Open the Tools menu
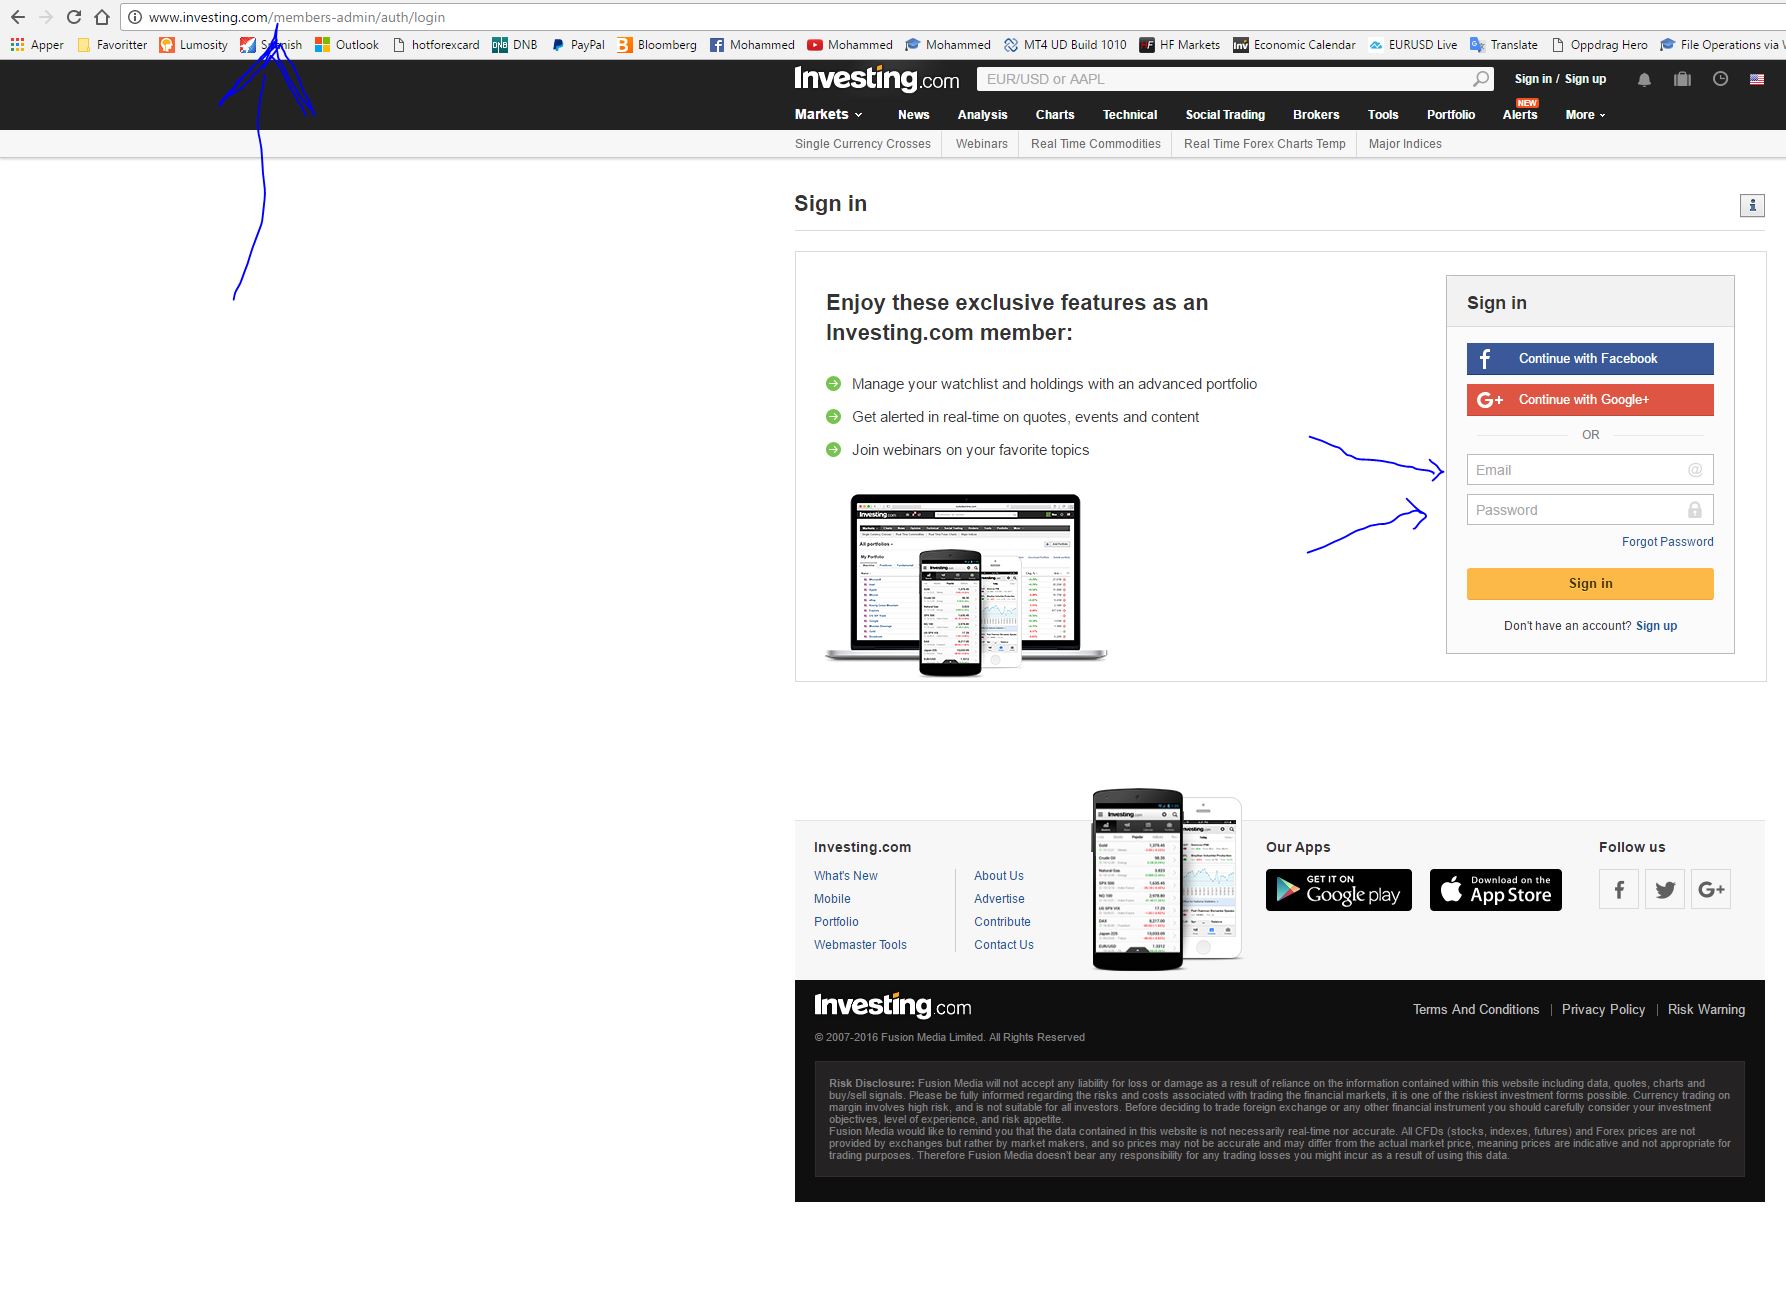Viewport: 1786px width, 1314px height. [x=1383, y=115]
